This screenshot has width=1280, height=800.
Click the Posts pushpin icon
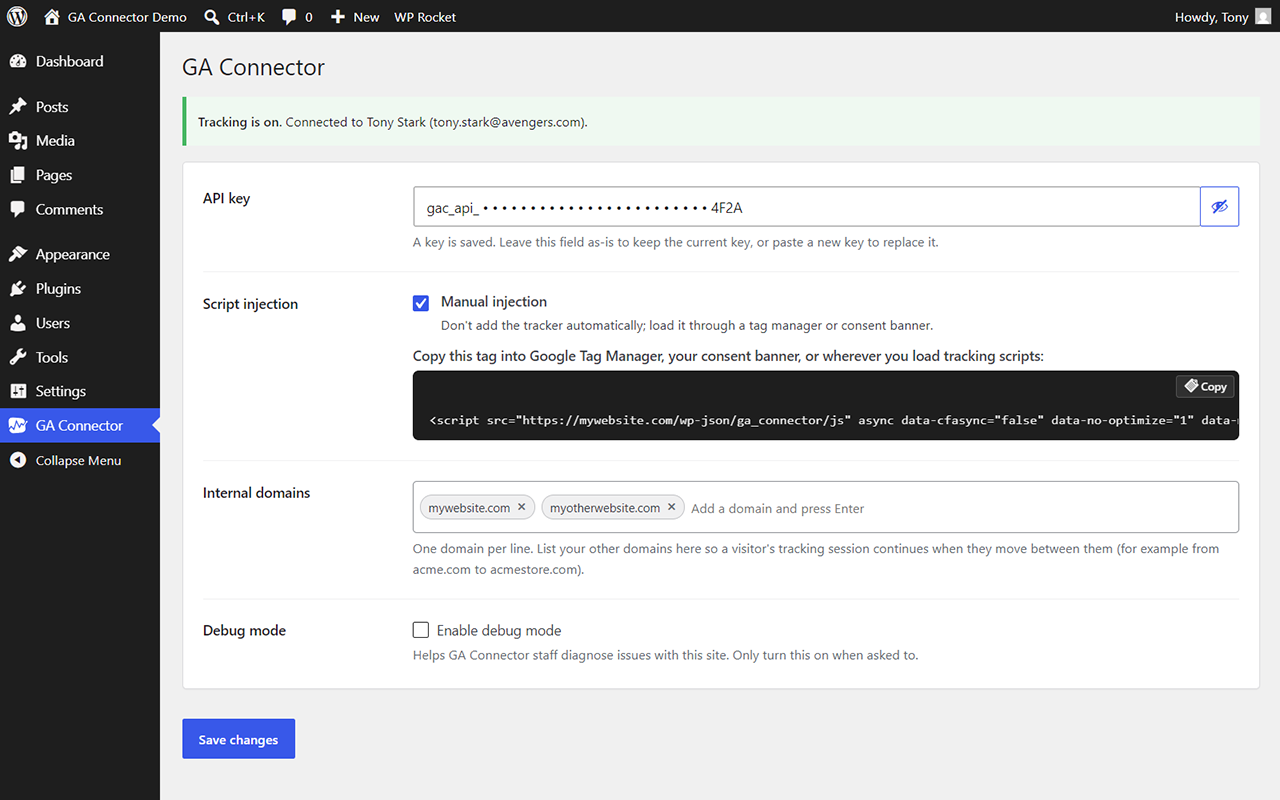[18, 107]
